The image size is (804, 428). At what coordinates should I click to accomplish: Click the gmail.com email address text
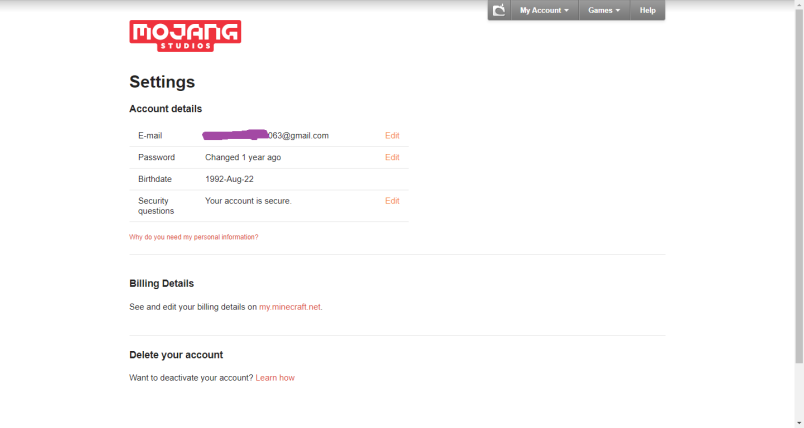tap(266, 136)
